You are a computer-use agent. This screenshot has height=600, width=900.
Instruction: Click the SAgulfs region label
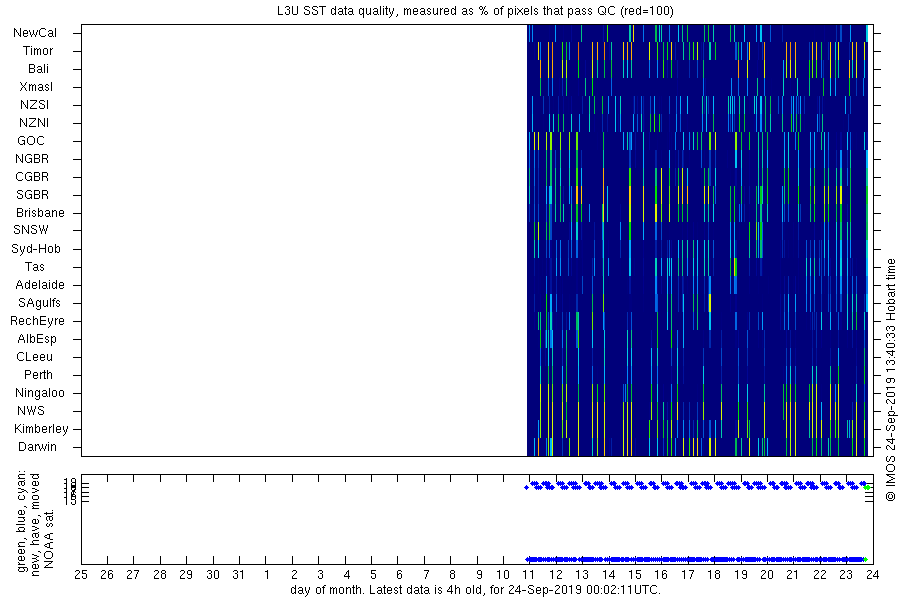coord(39,303)
